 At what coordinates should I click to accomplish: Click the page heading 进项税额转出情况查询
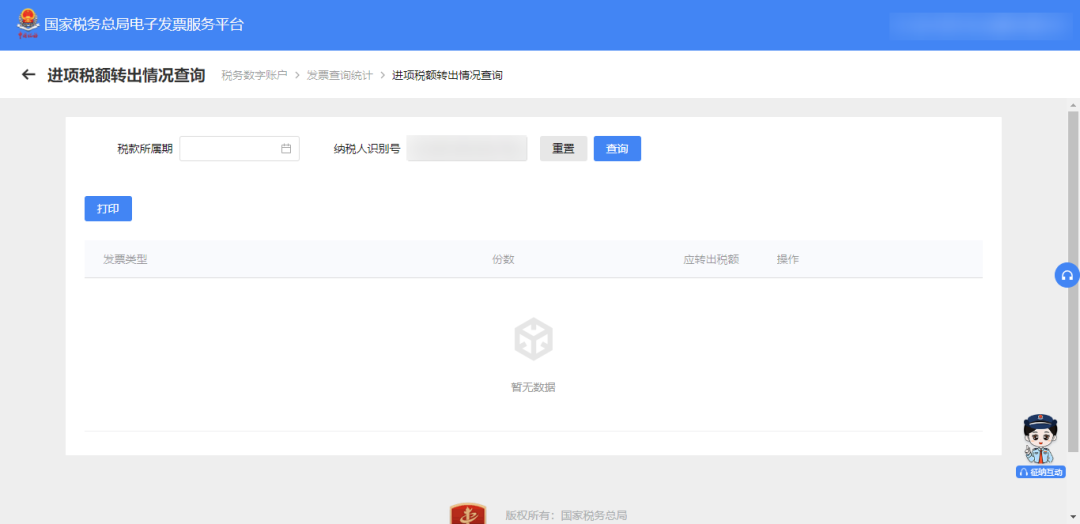tap(126, 75)
